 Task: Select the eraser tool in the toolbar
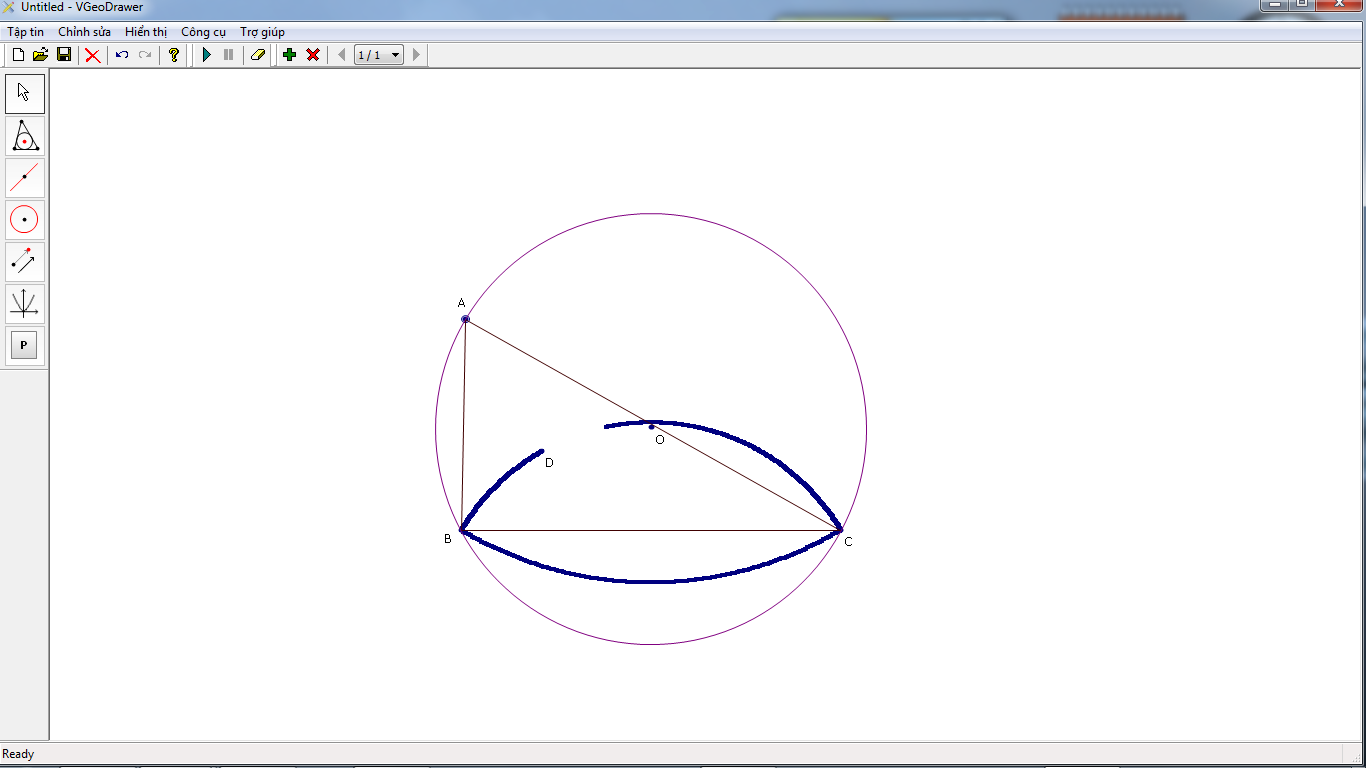pyautogui.click(x=258, y=55)
